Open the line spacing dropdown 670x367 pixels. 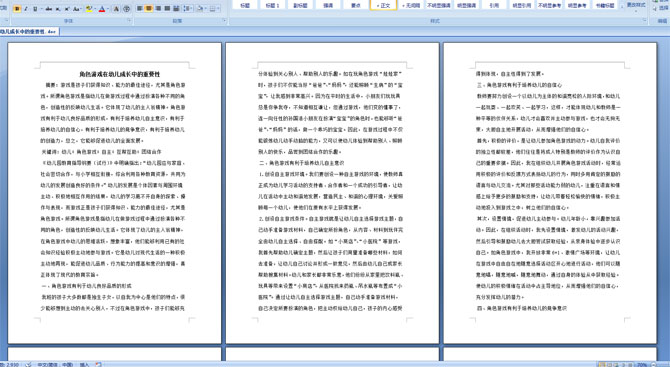pyautogui.click(x=188, y=9)
